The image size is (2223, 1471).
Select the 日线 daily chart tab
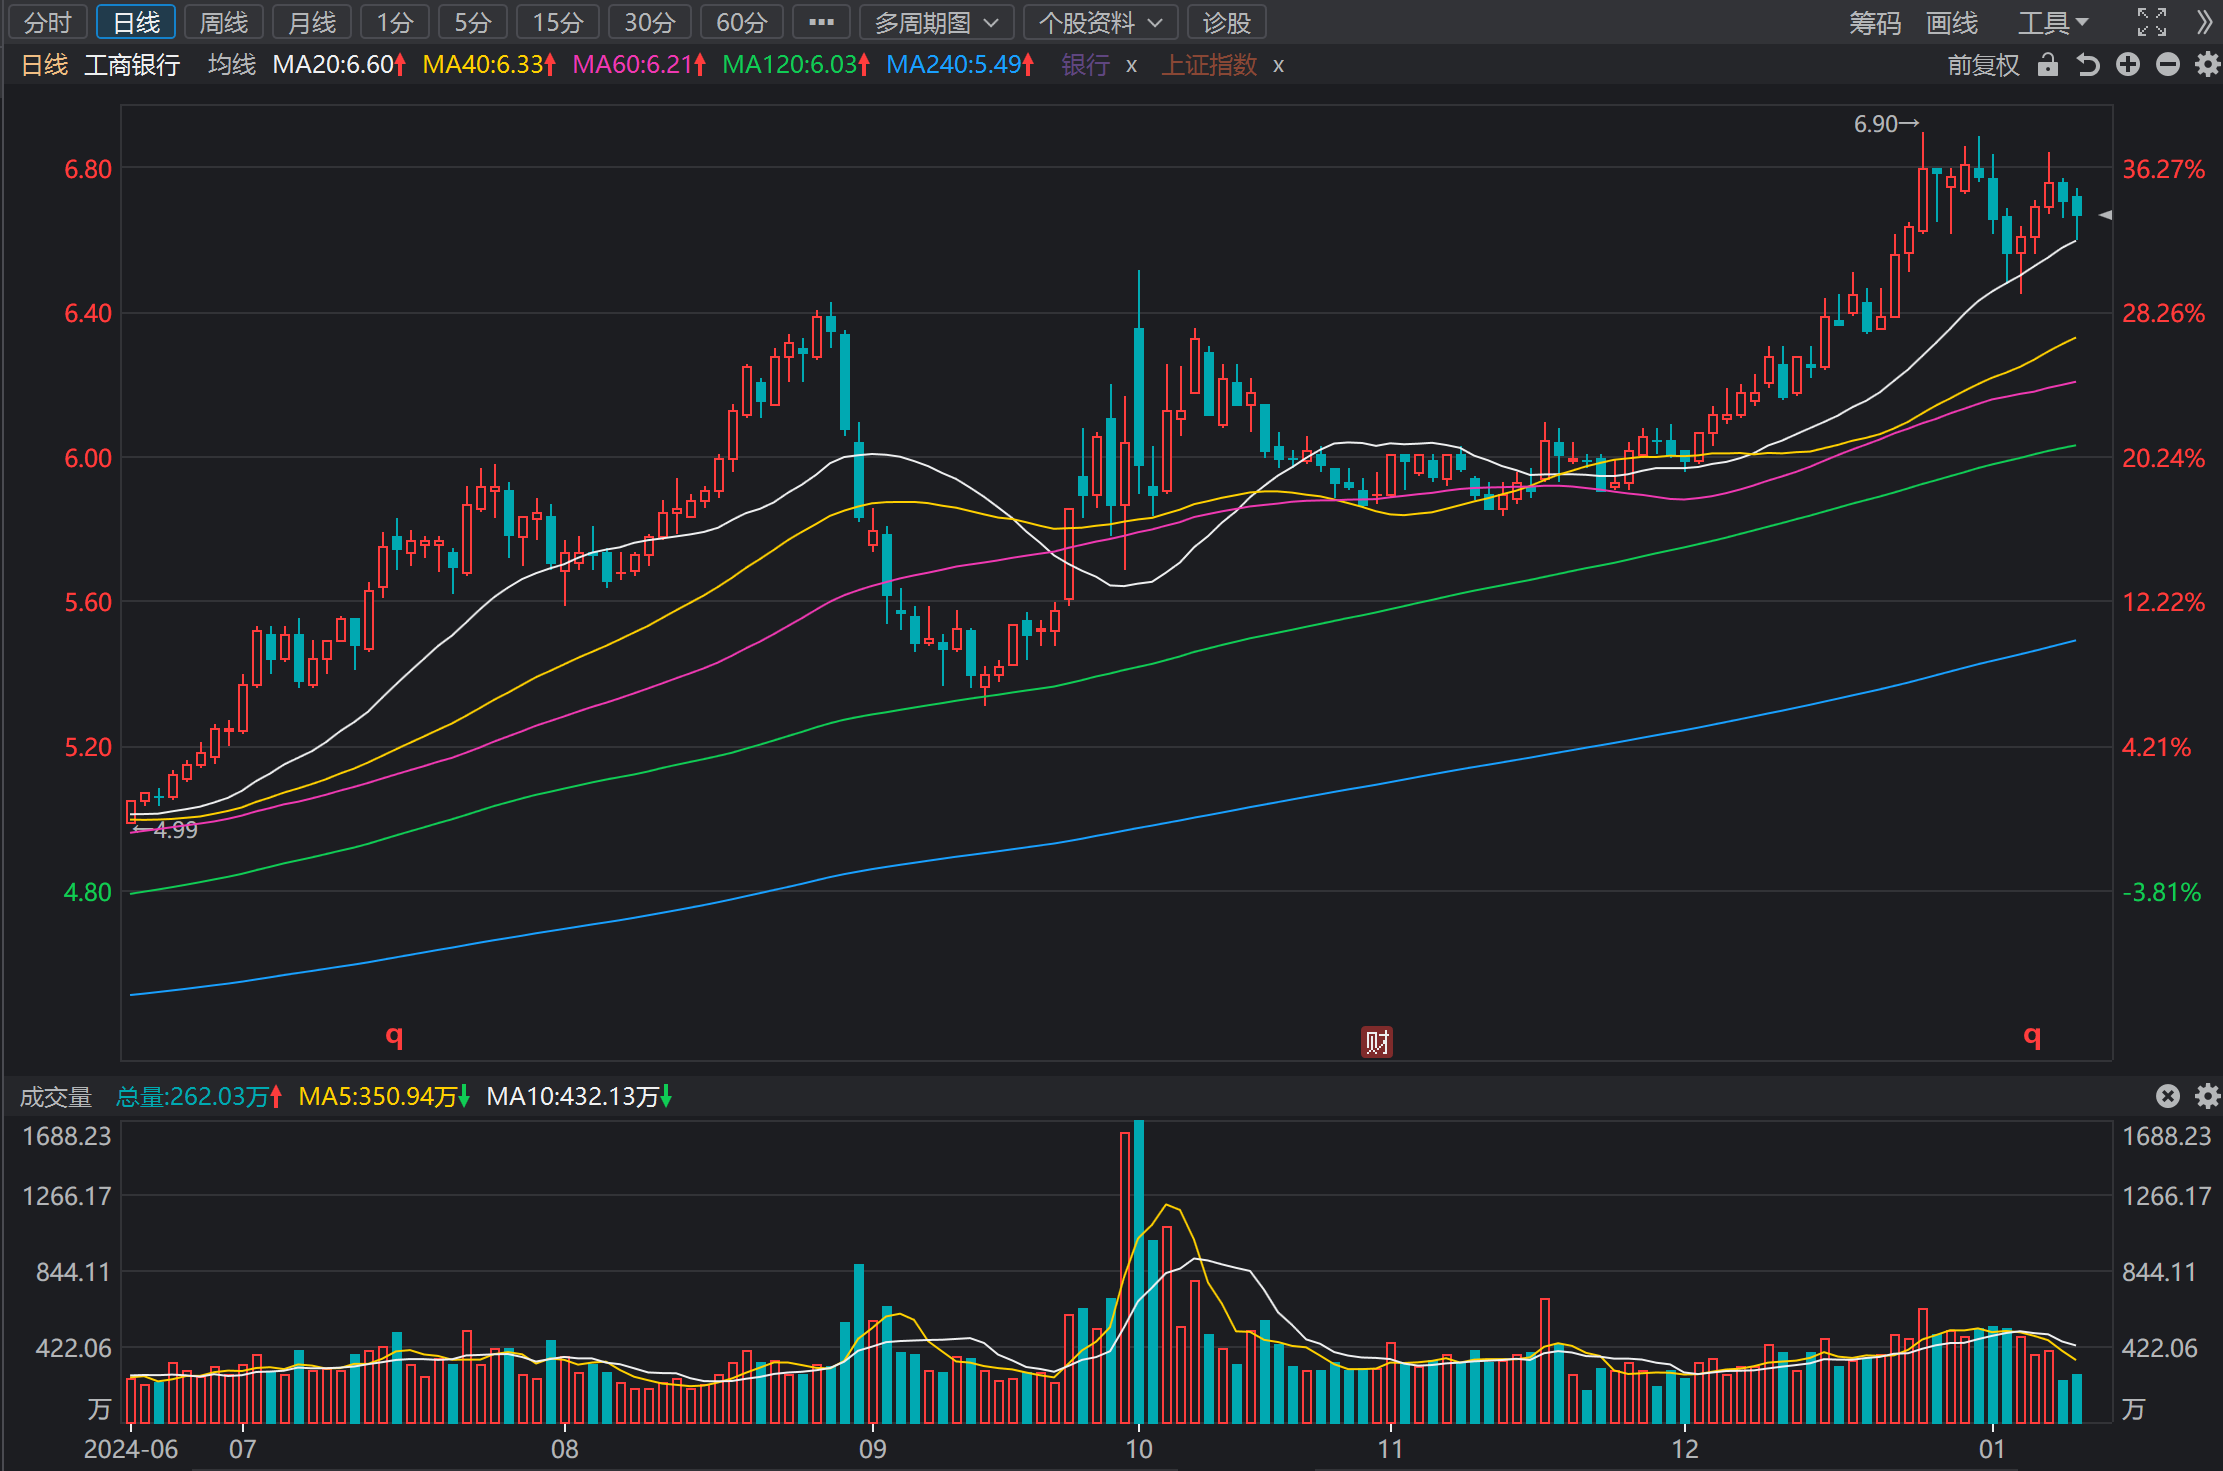coord(136,22)
